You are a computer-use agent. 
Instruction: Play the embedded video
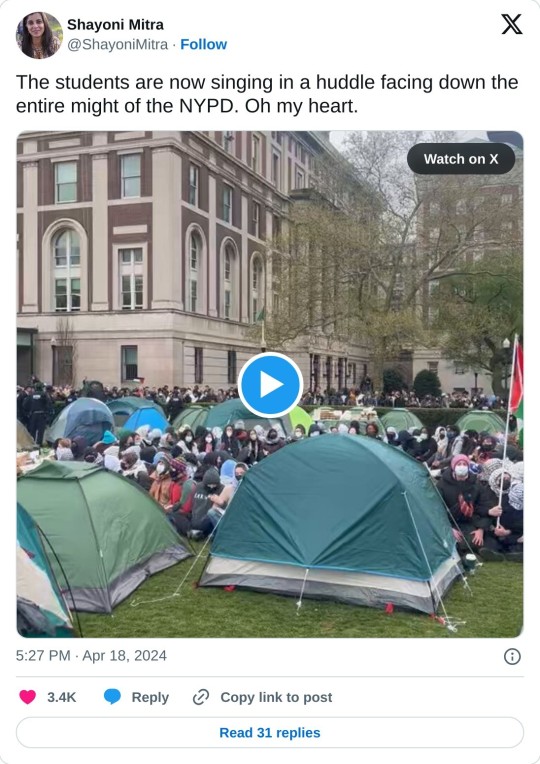coord(270,384)
